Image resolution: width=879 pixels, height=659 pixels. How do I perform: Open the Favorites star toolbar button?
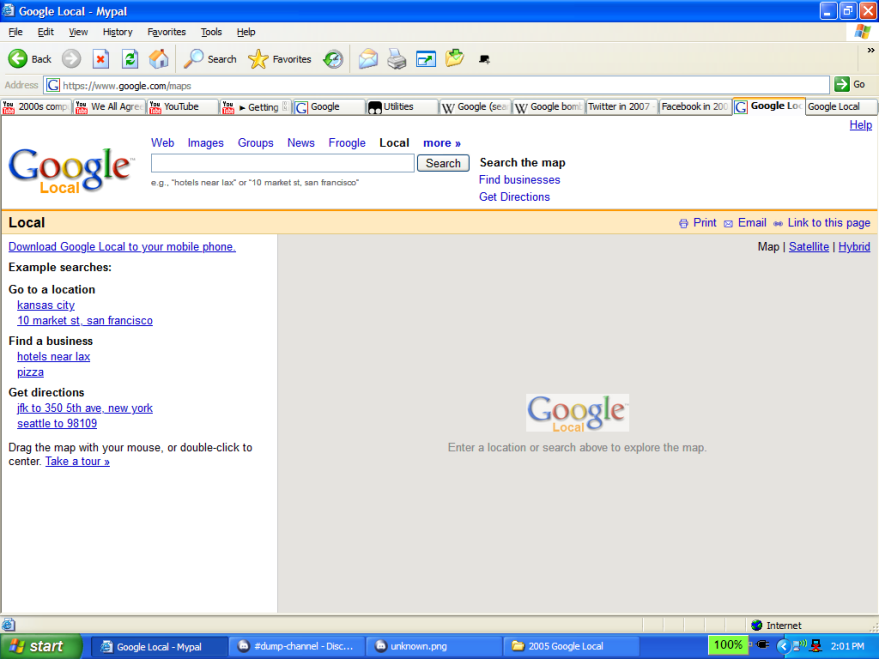click(280, 59)
